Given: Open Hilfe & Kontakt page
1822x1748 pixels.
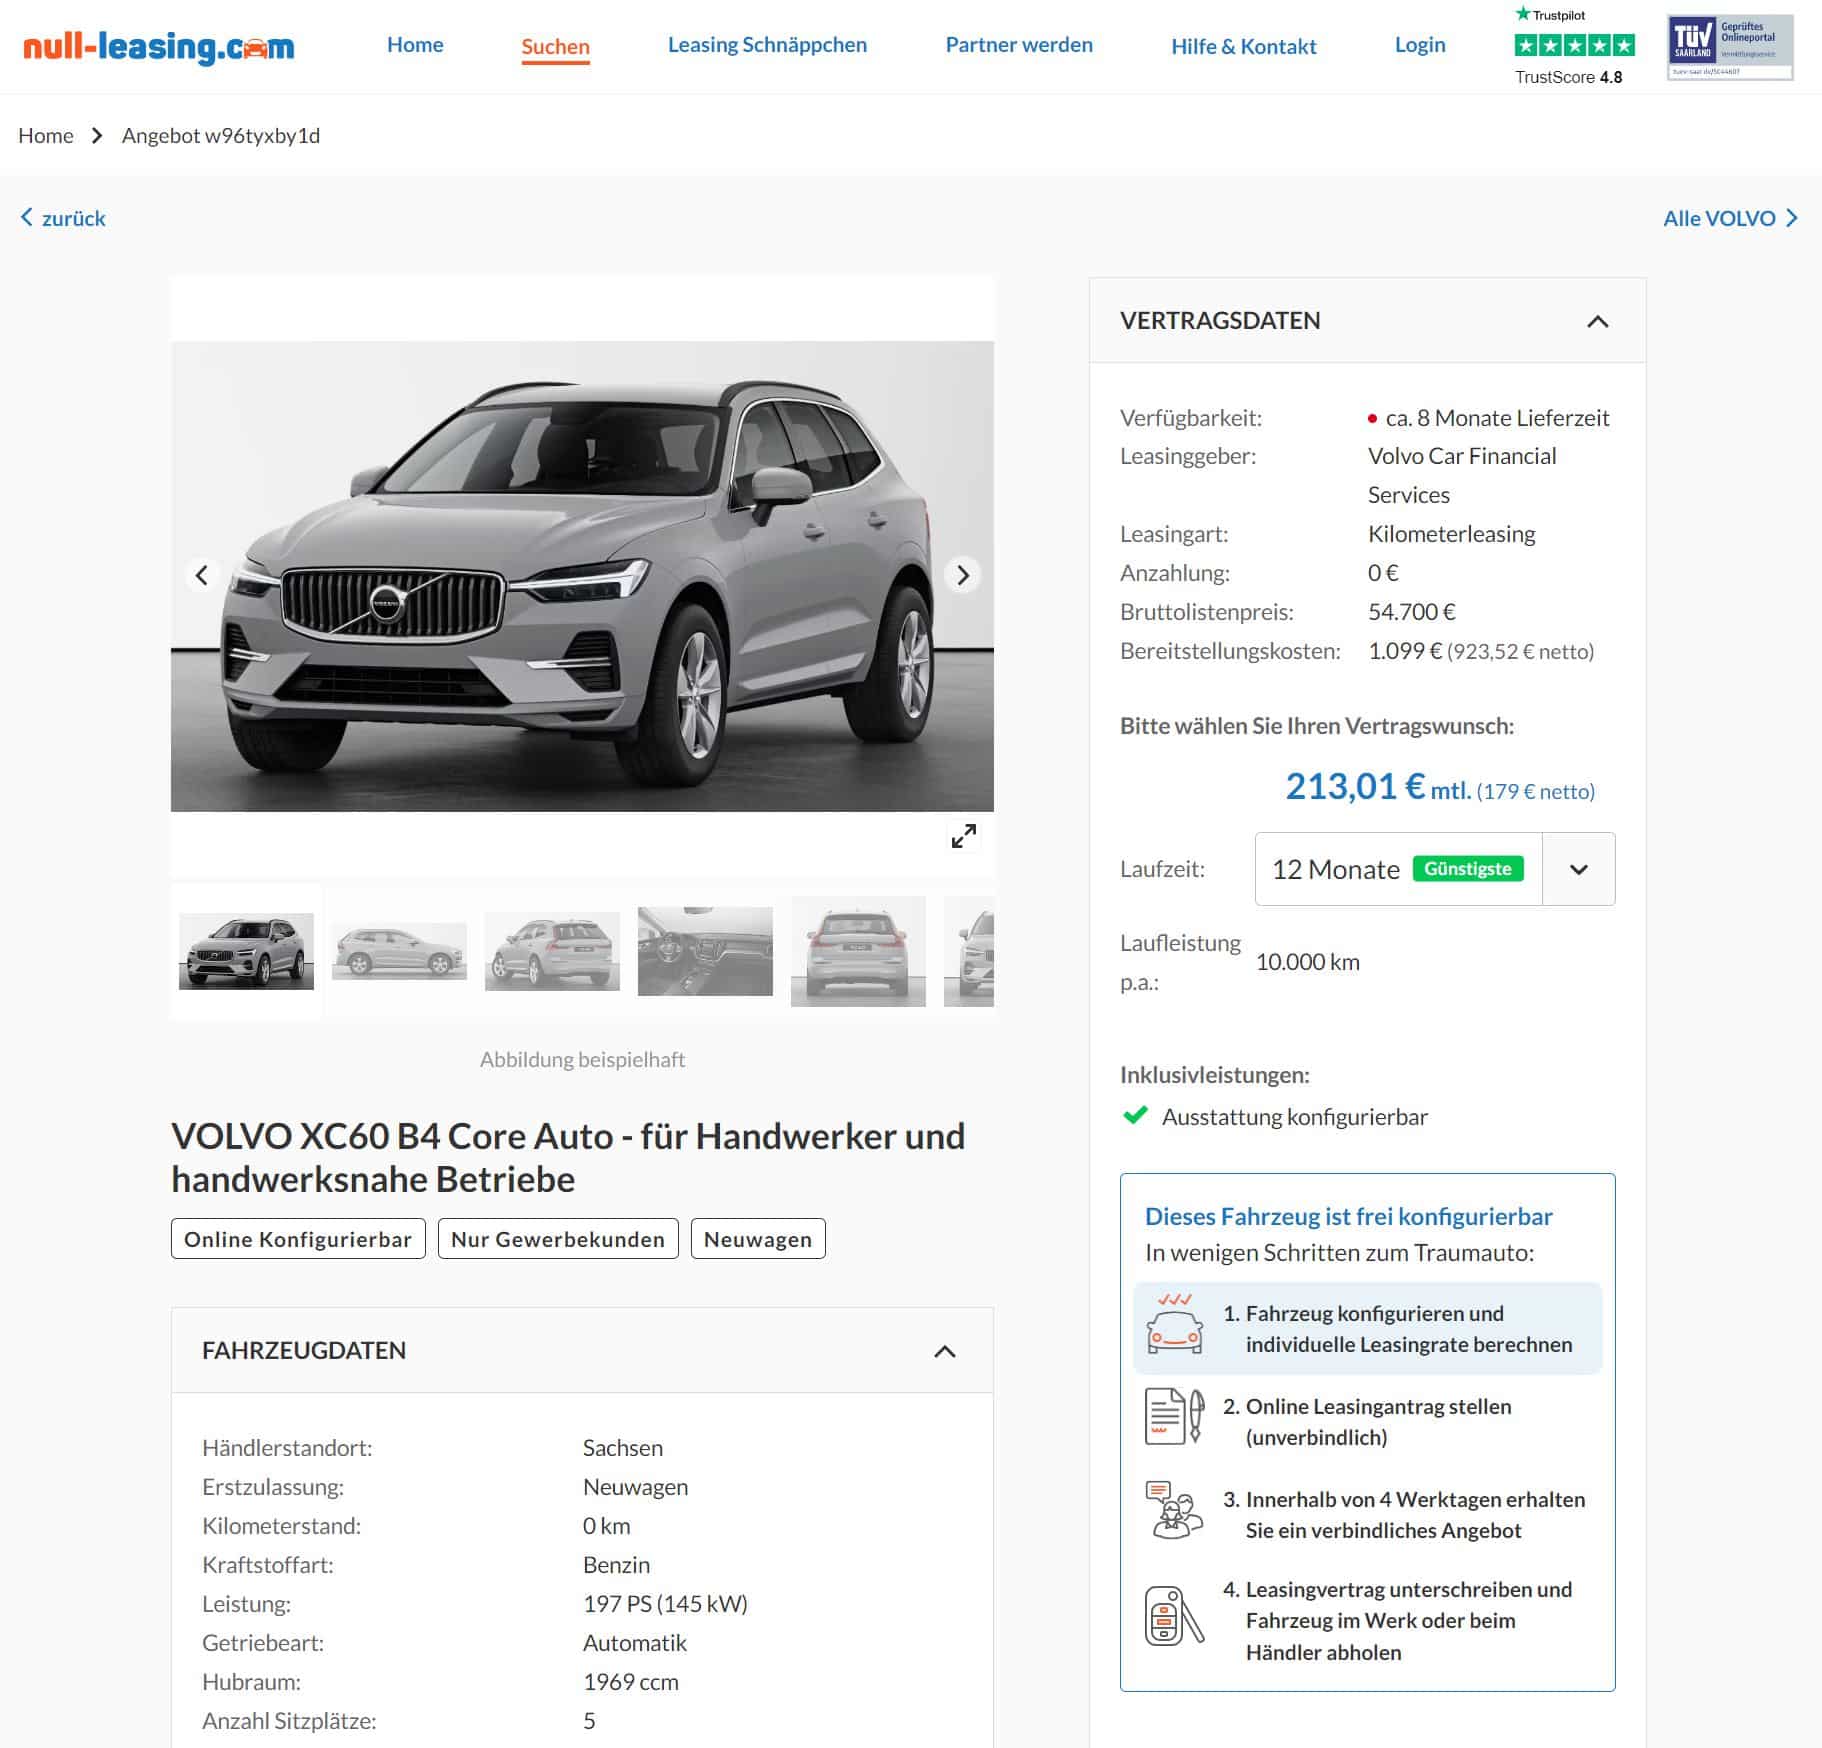Looking at the screenshot, I should (1243, 46).
